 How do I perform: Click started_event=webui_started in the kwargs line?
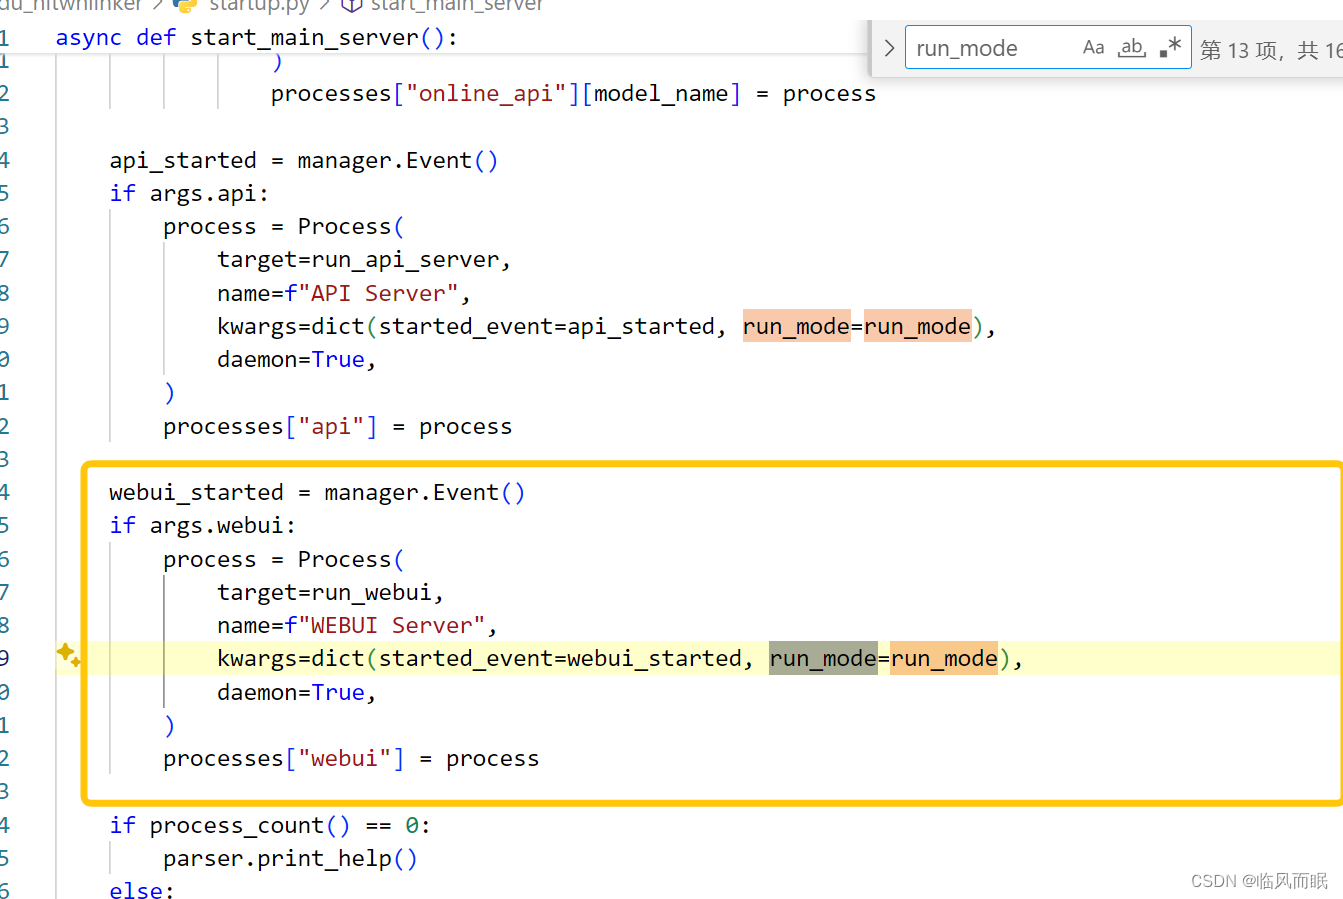point(561,659)
